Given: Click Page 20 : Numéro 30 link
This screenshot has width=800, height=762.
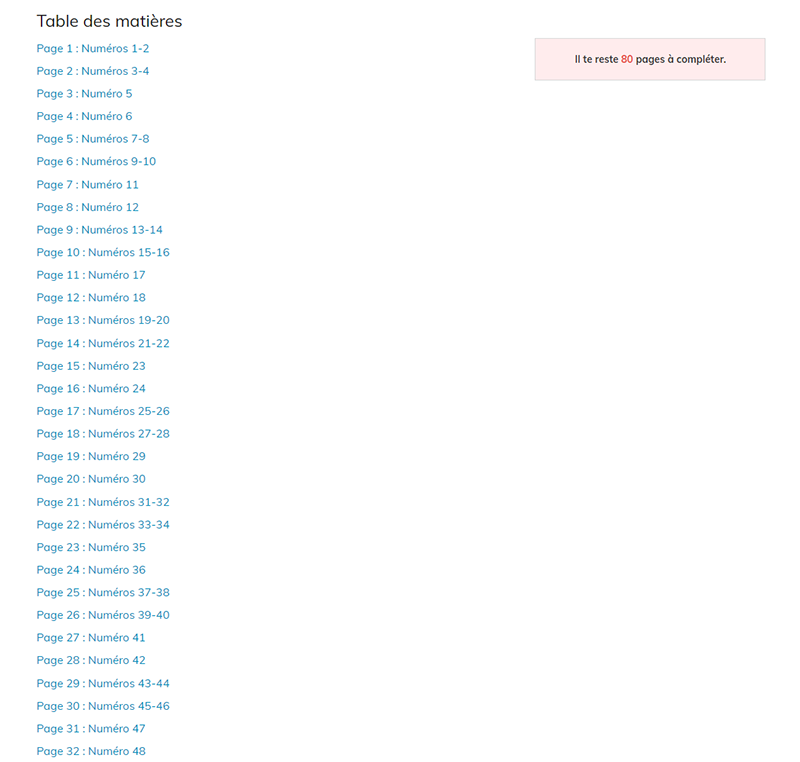Looking at the screenshot, I should coord(91,479).
